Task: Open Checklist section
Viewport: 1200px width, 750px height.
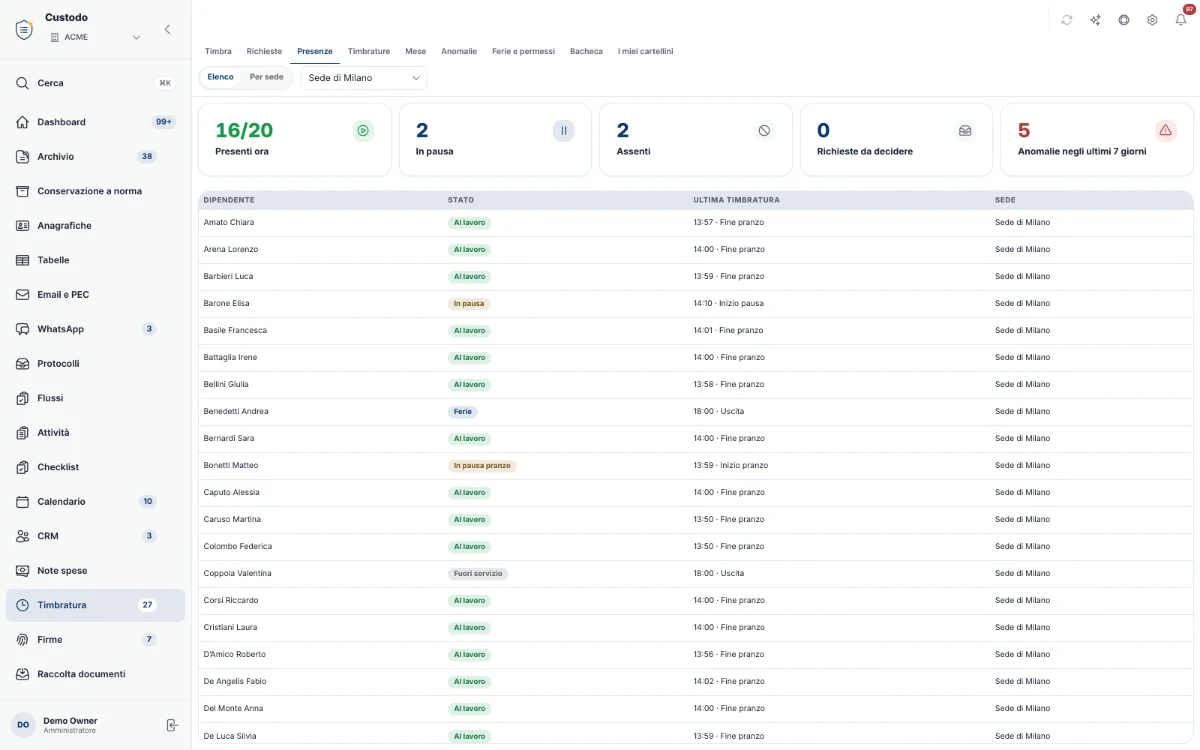Action: click(95, 467)
